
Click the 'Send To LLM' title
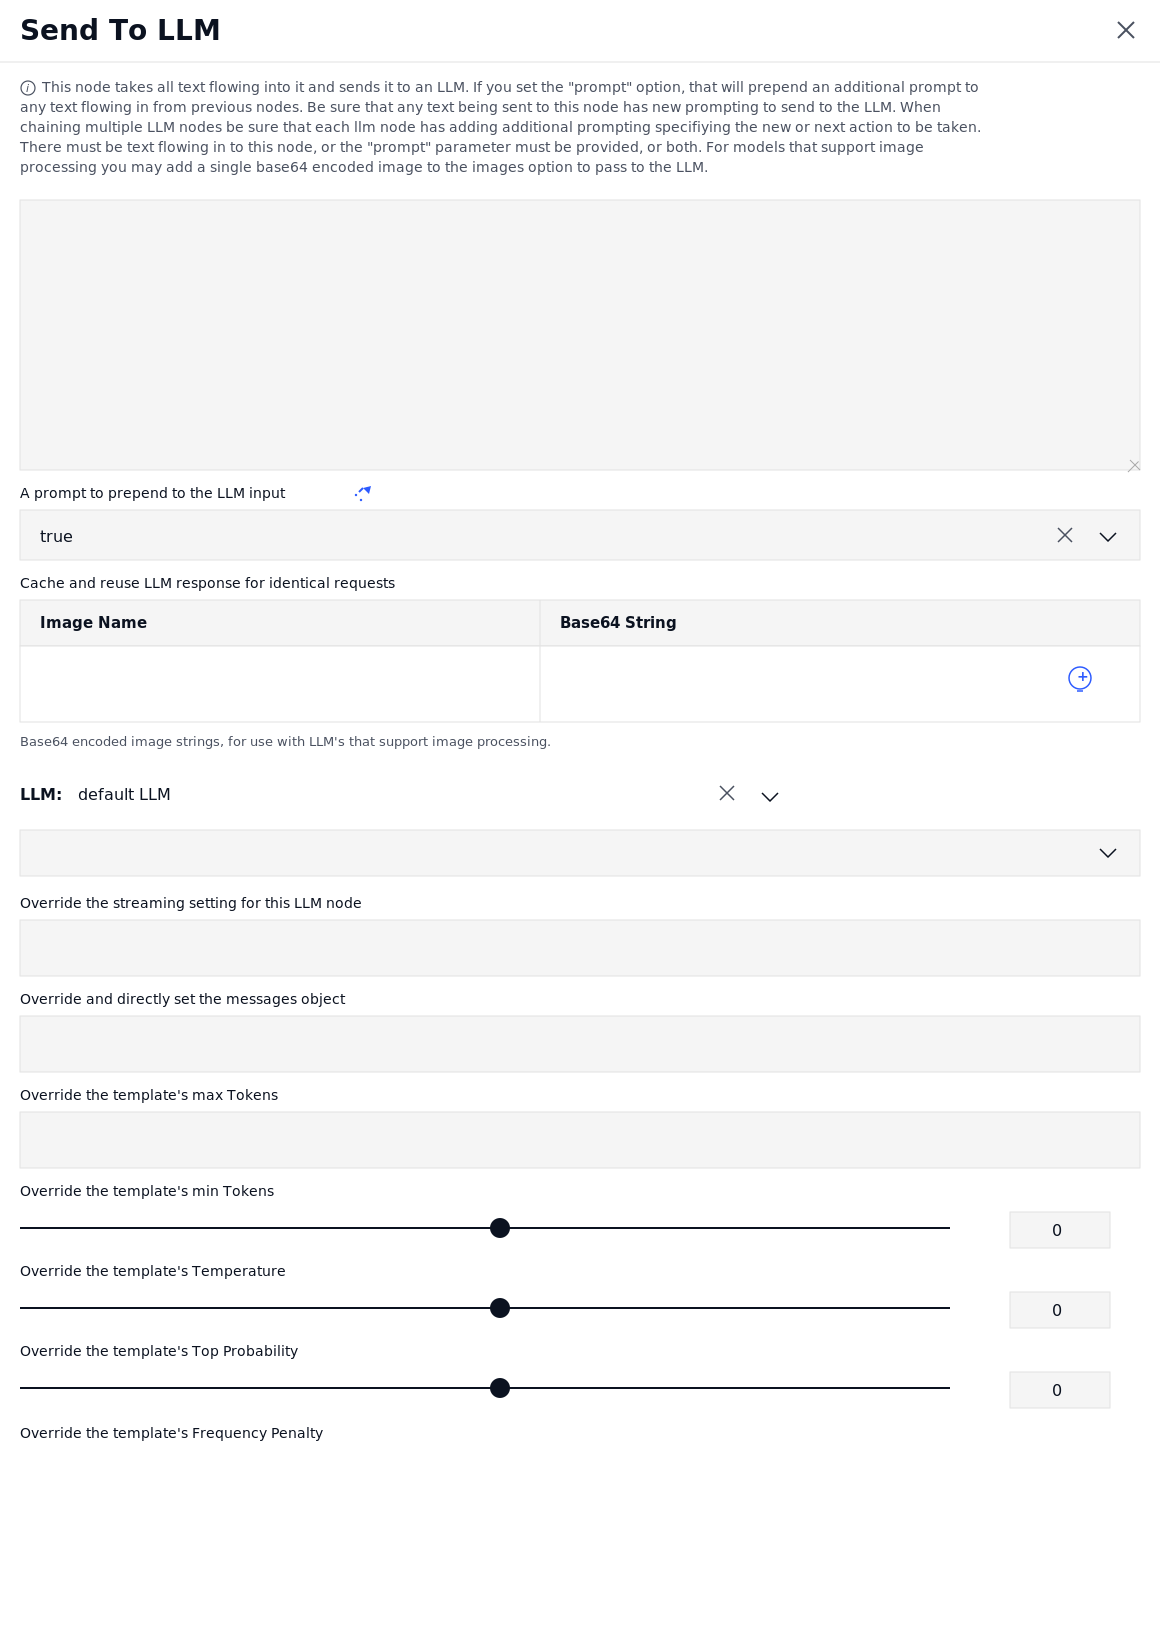120,30
